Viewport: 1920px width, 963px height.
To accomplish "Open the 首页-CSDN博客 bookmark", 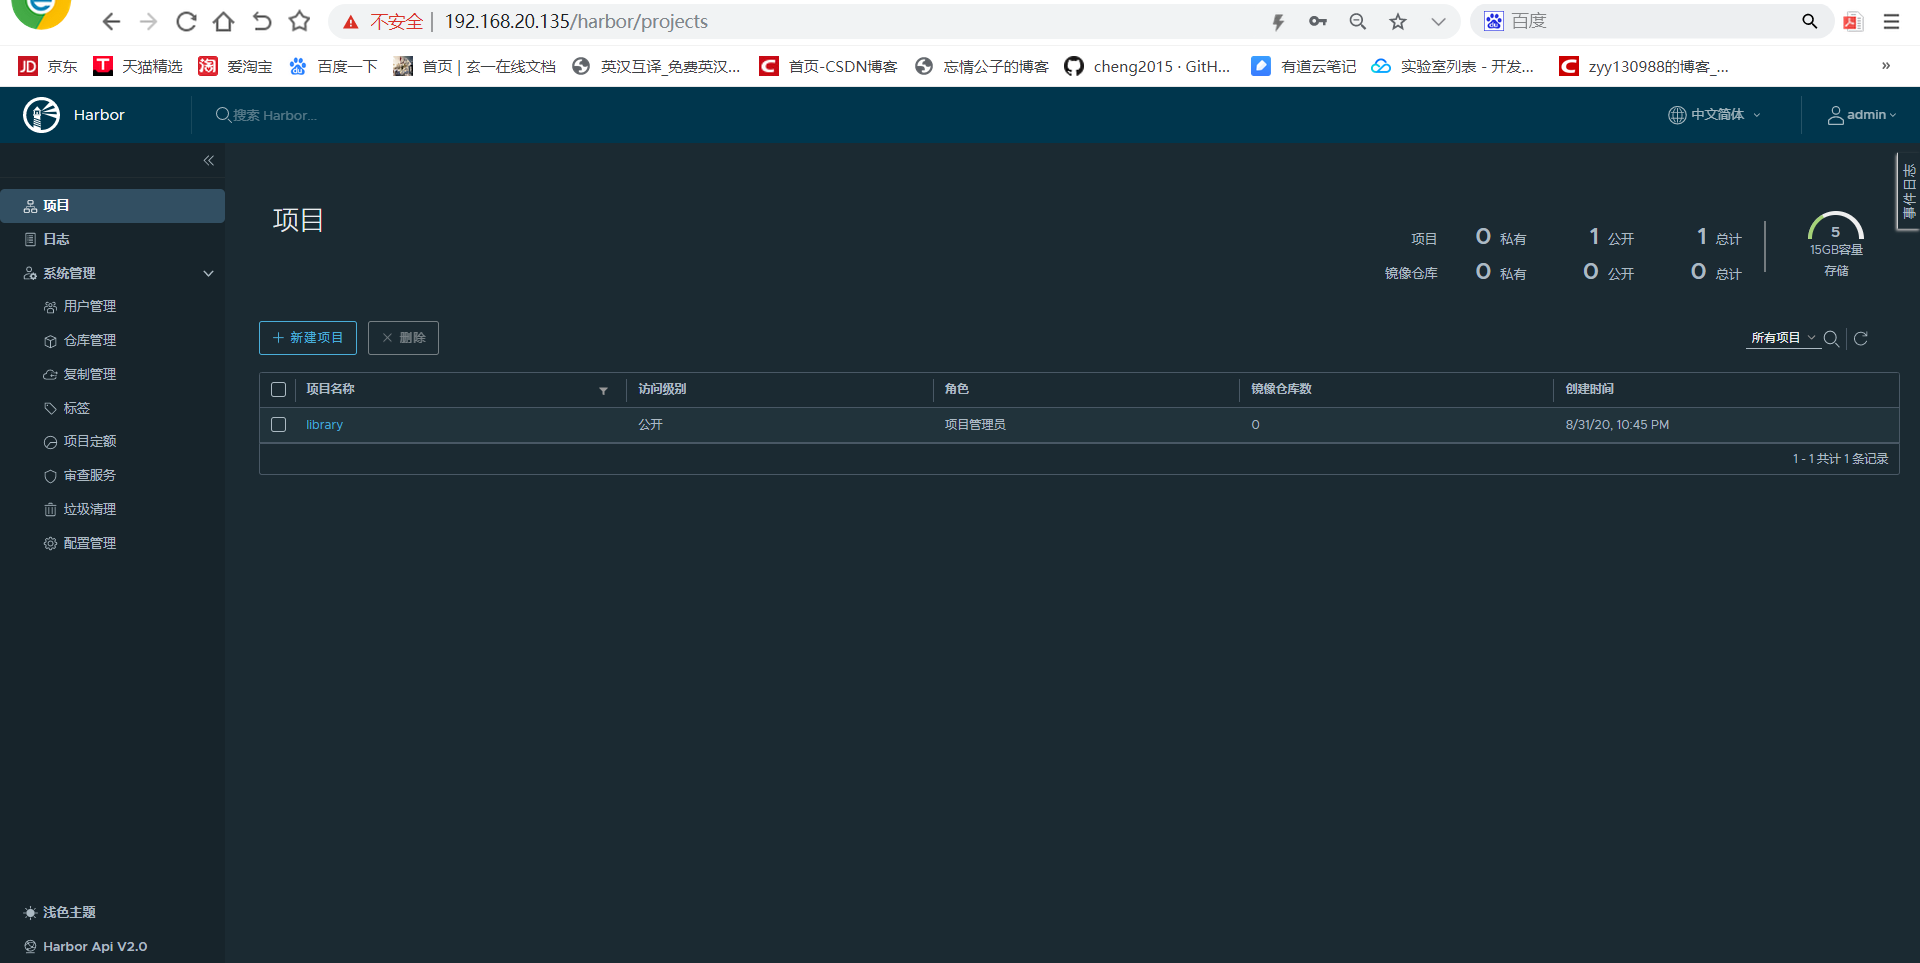I will [829, 66].
